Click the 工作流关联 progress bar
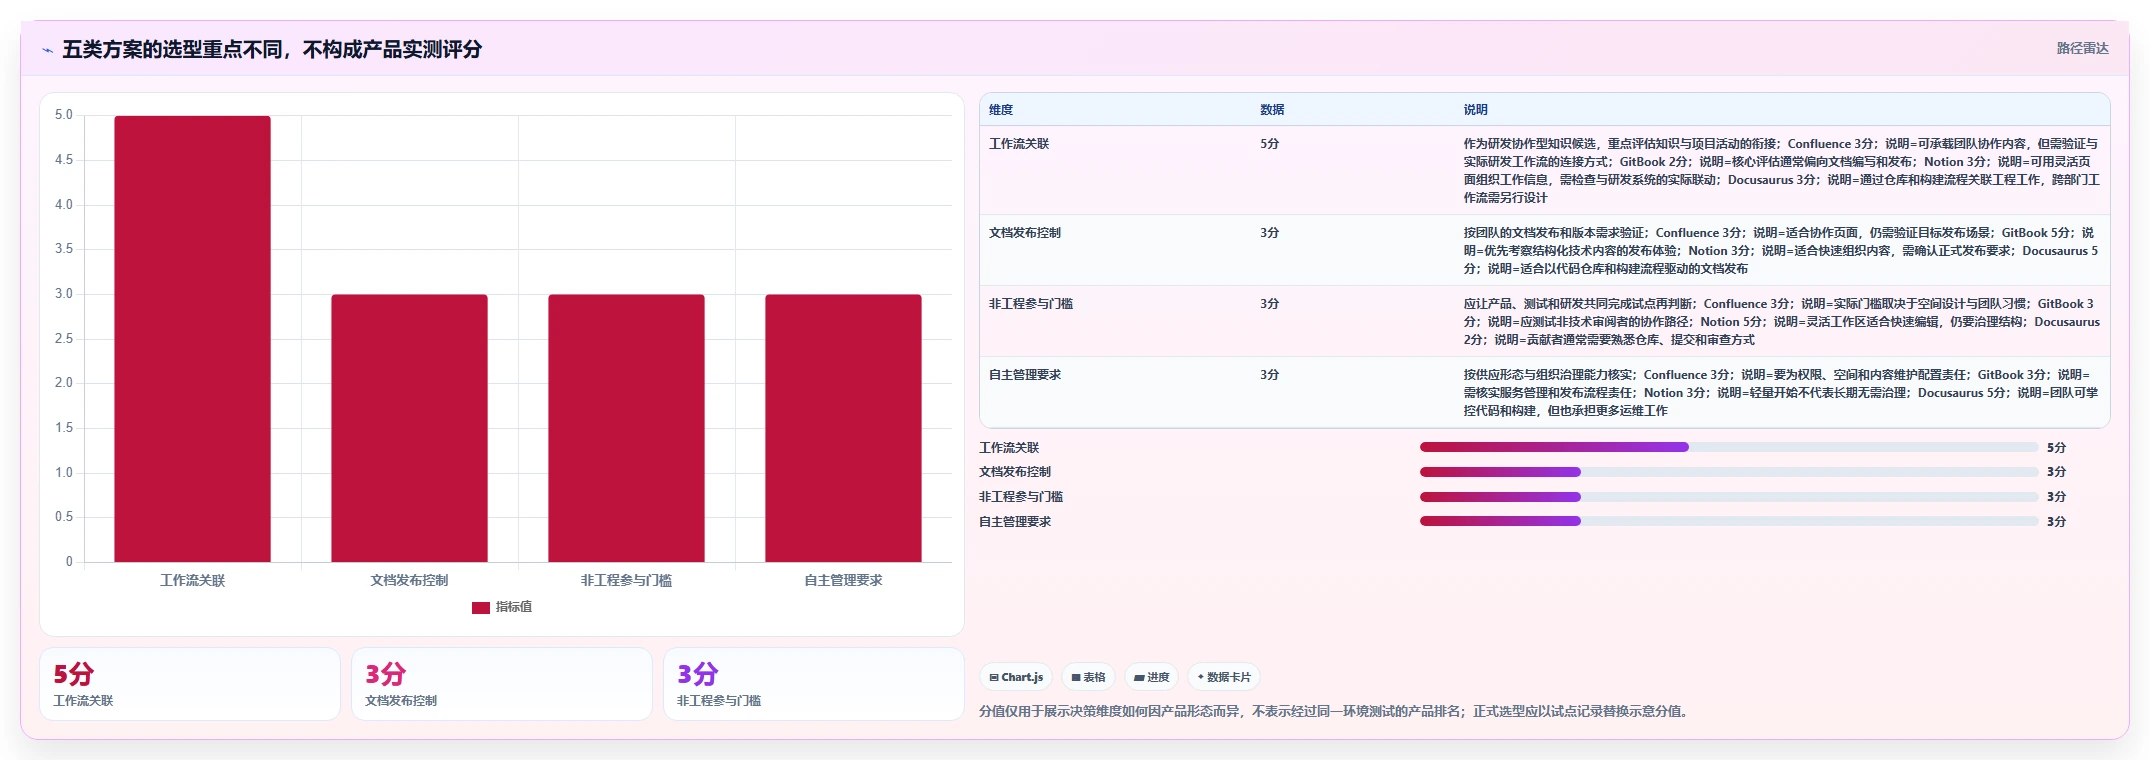This screenshot has width=2150, height=760. [x=1729, y=447]
